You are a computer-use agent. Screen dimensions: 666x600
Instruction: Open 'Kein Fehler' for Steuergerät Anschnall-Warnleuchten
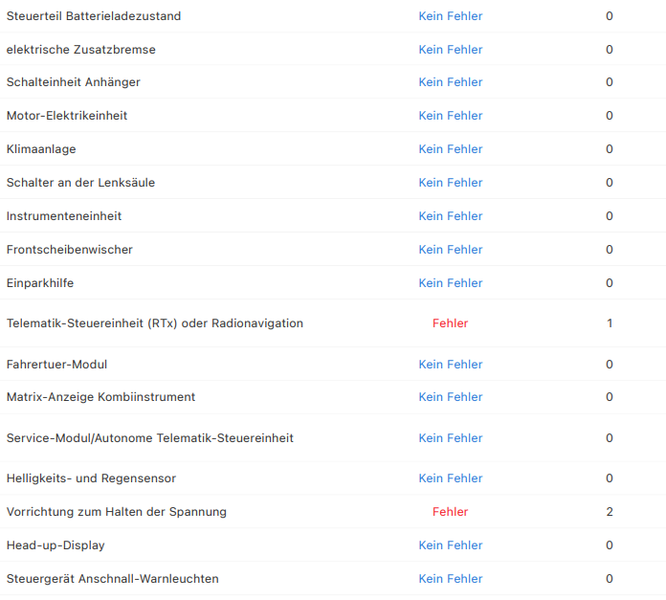450,578
